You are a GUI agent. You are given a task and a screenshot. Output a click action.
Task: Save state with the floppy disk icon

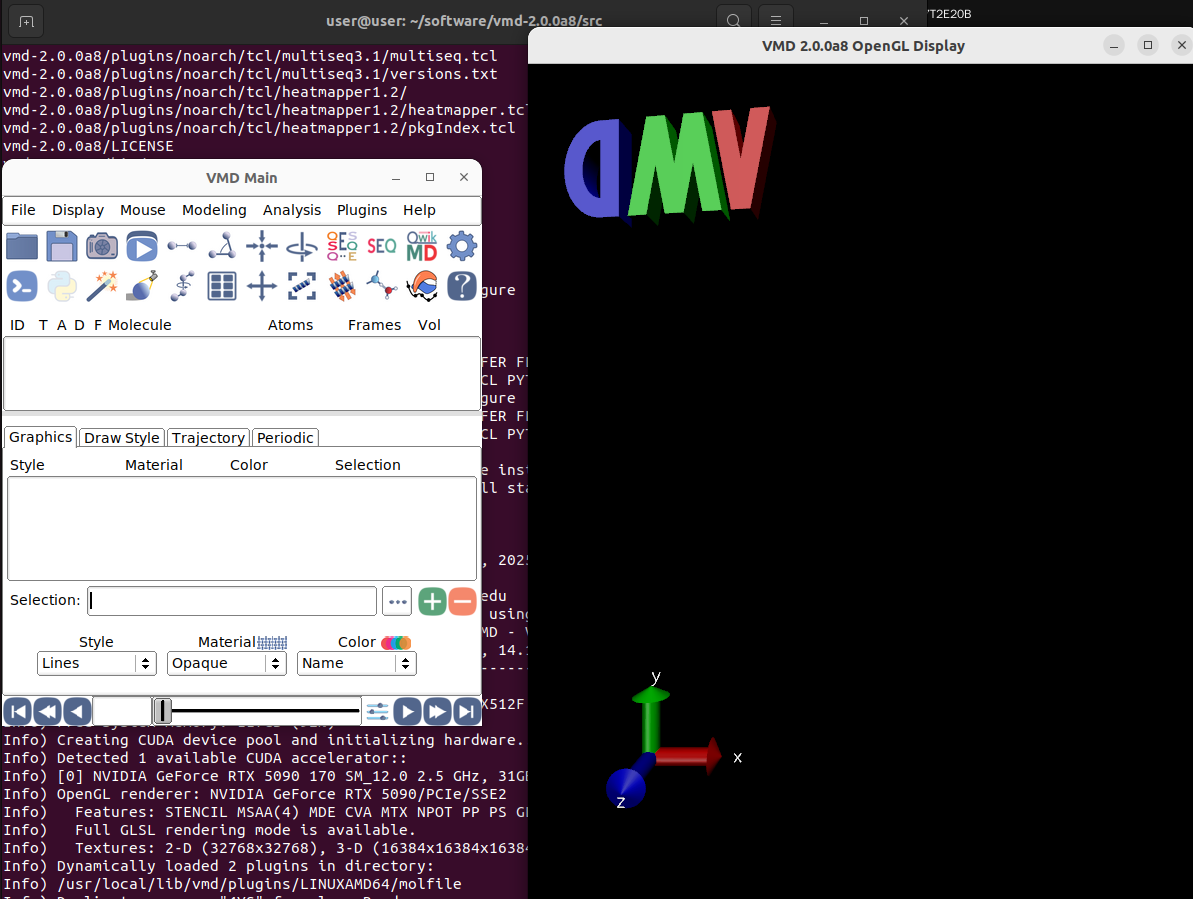[x=62, y=246]
